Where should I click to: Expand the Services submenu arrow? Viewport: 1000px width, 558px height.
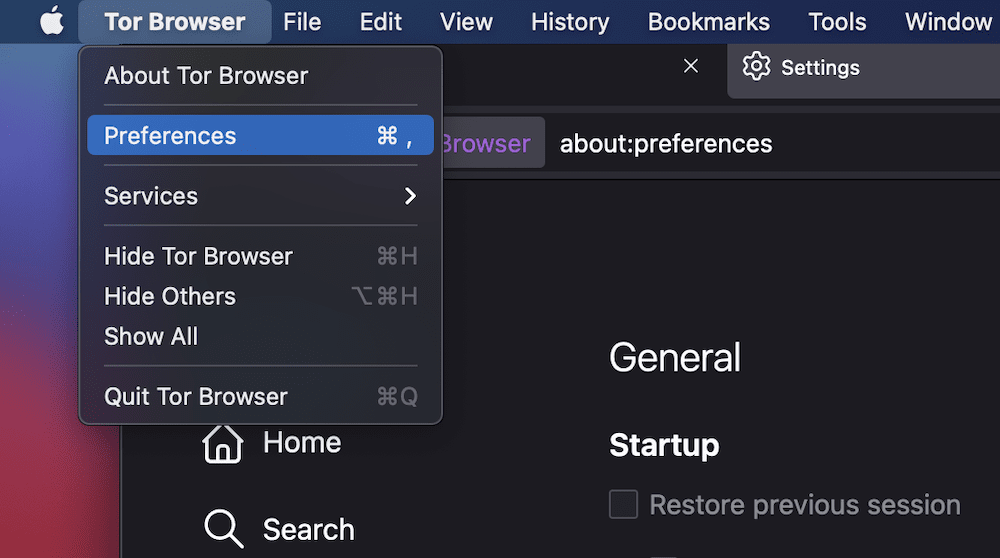(x=410, y=196)
